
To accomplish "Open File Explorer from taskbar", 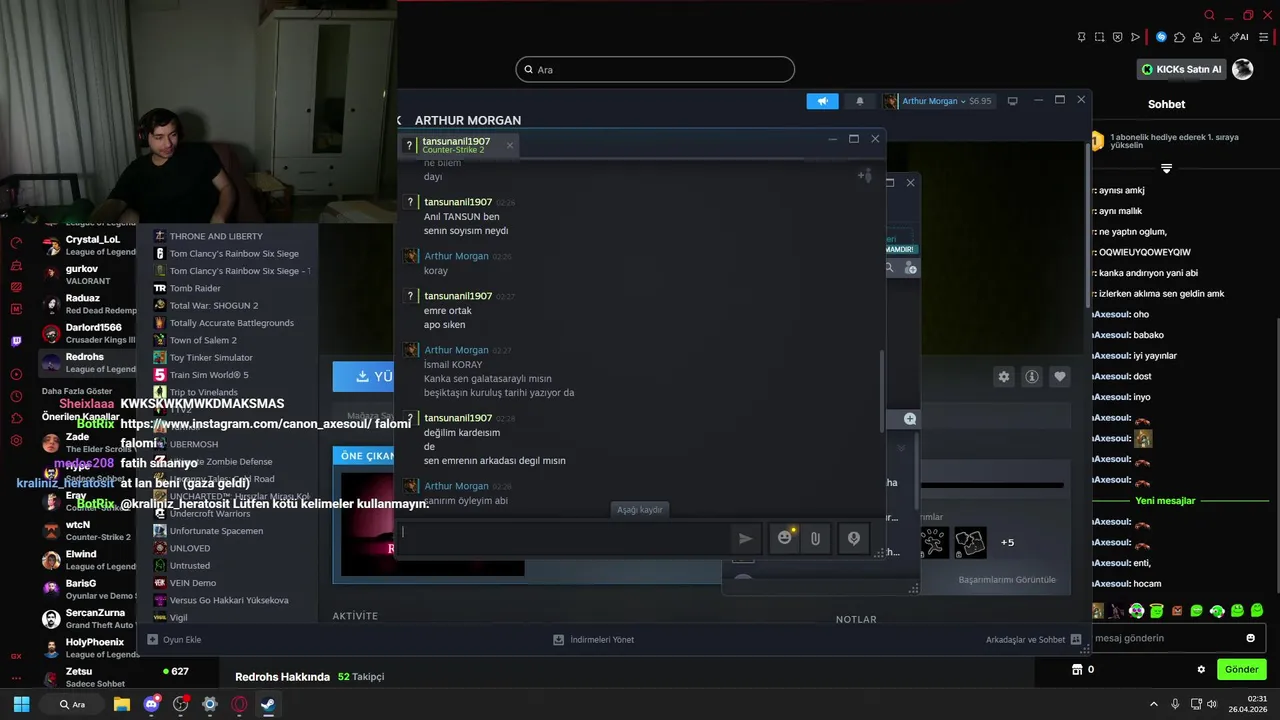I will pyautogui.click(x=122, y=704).
